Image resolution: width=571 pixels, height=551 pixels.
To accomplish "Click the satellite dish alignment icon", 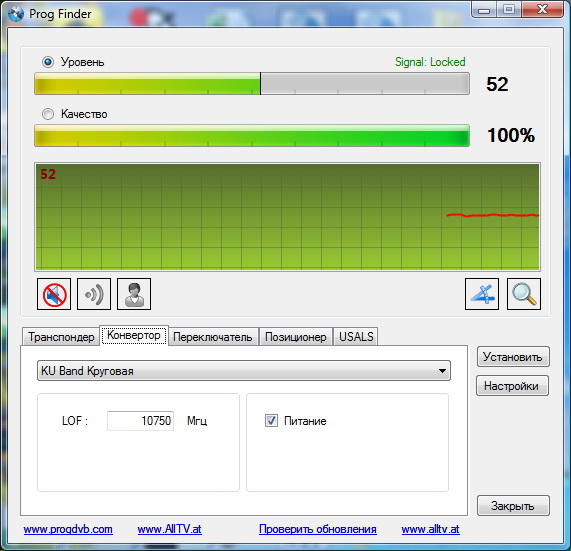I will [482, 294].
